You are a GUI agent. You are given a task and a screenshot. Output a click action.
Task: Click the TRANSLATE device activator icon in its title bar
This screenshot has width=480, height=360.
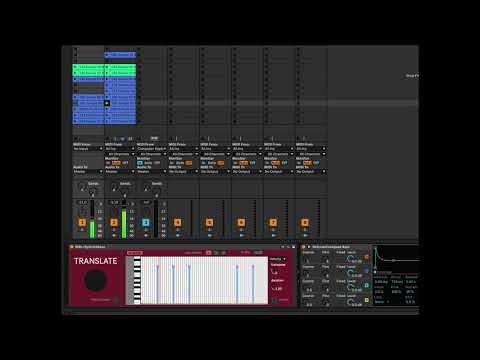[x=71, y=247]
